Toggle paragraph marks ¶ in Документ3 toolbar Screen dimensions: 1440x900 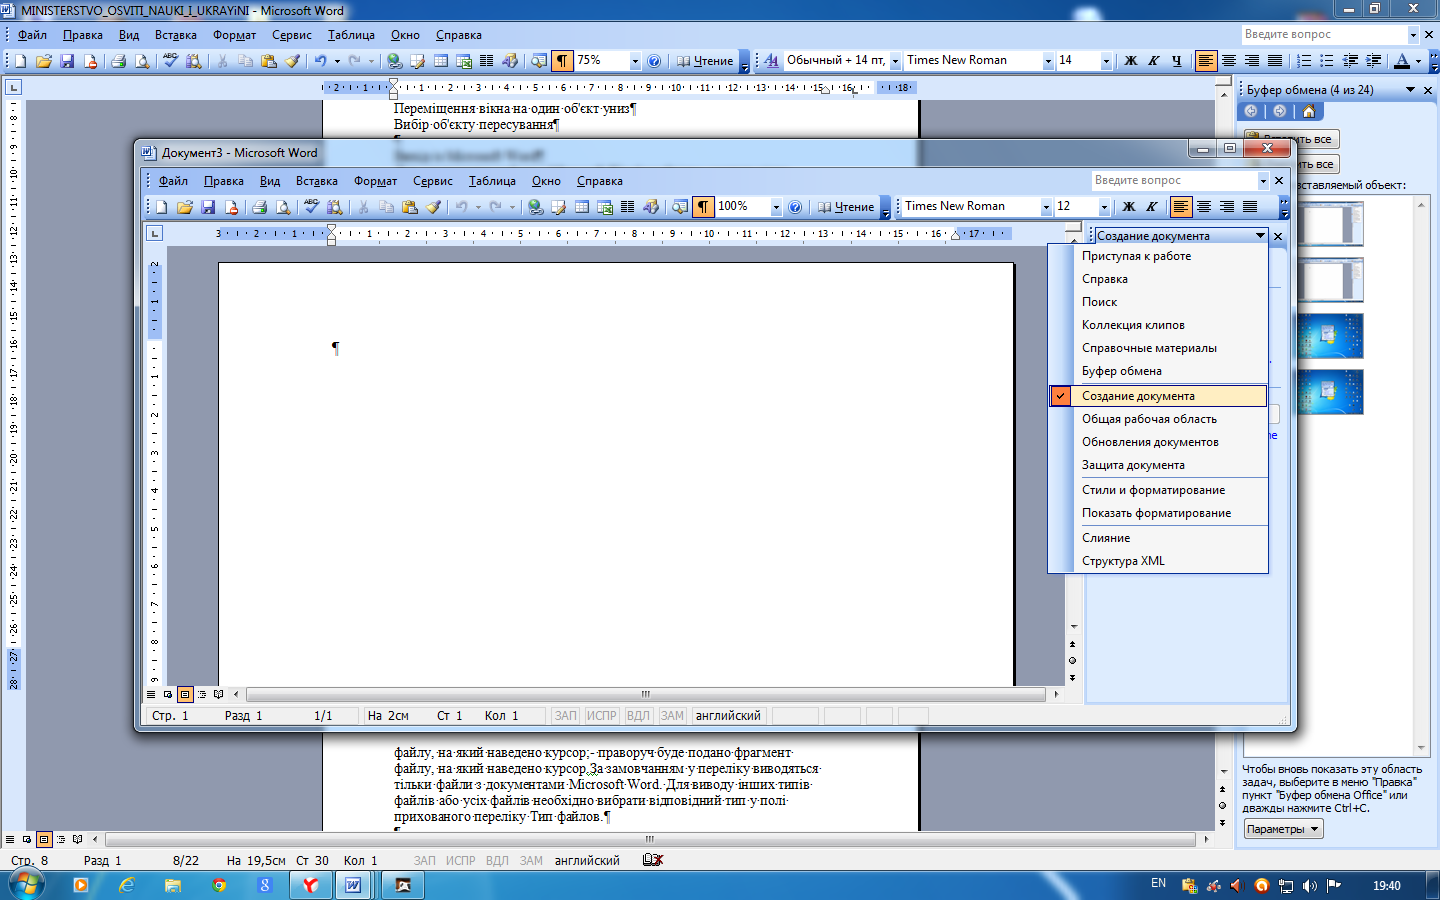(703, 207)
